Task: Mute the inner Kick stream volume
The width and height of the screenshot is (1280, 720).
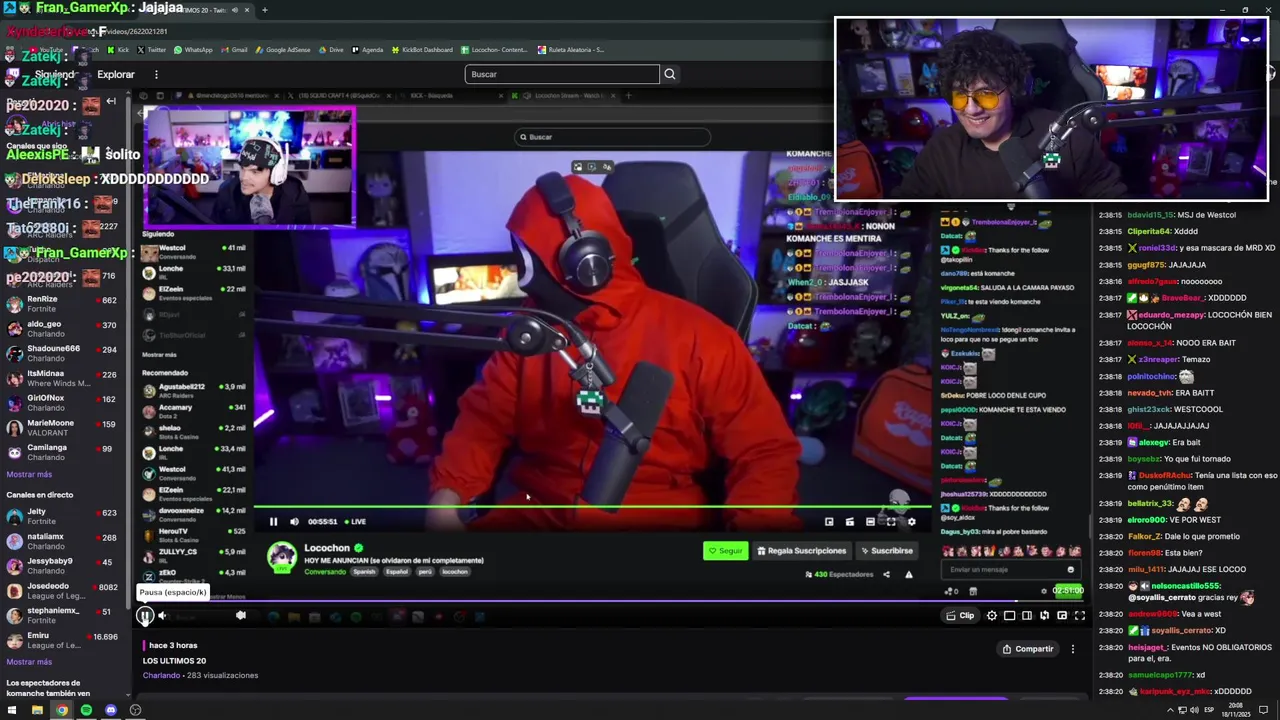Action: pyautogui.click(x=294, y=521)
